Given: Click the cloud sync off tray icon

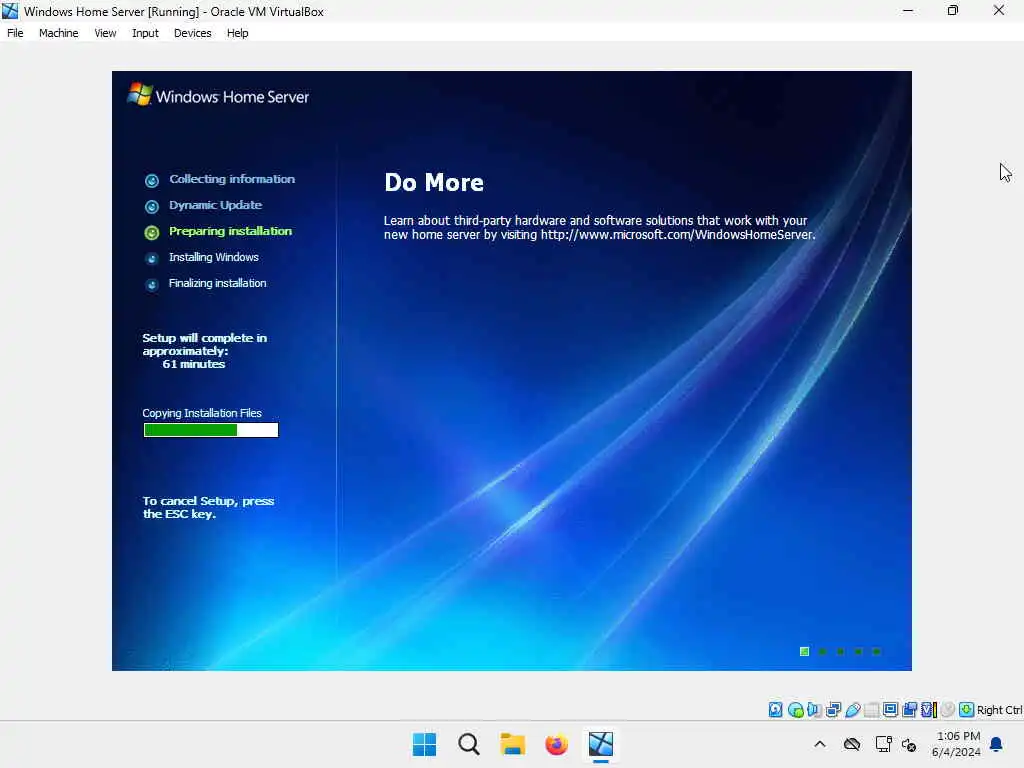Looking at the screenshot, I should (852, 744).
